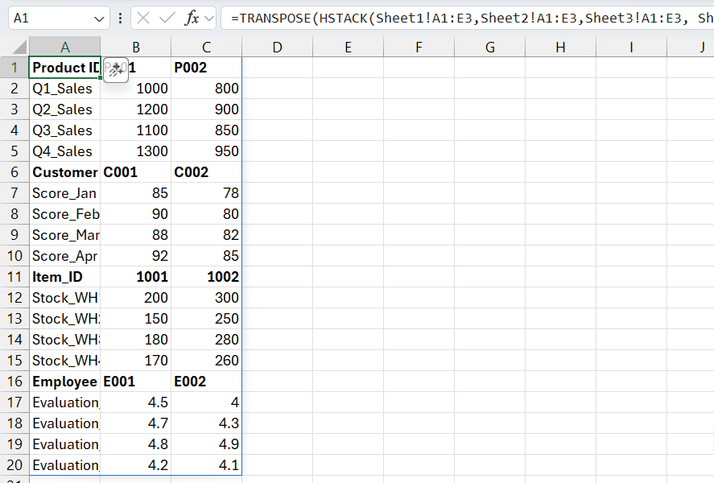Click the value 1000
Screen dimensions: 714x483
click(136, 88)
